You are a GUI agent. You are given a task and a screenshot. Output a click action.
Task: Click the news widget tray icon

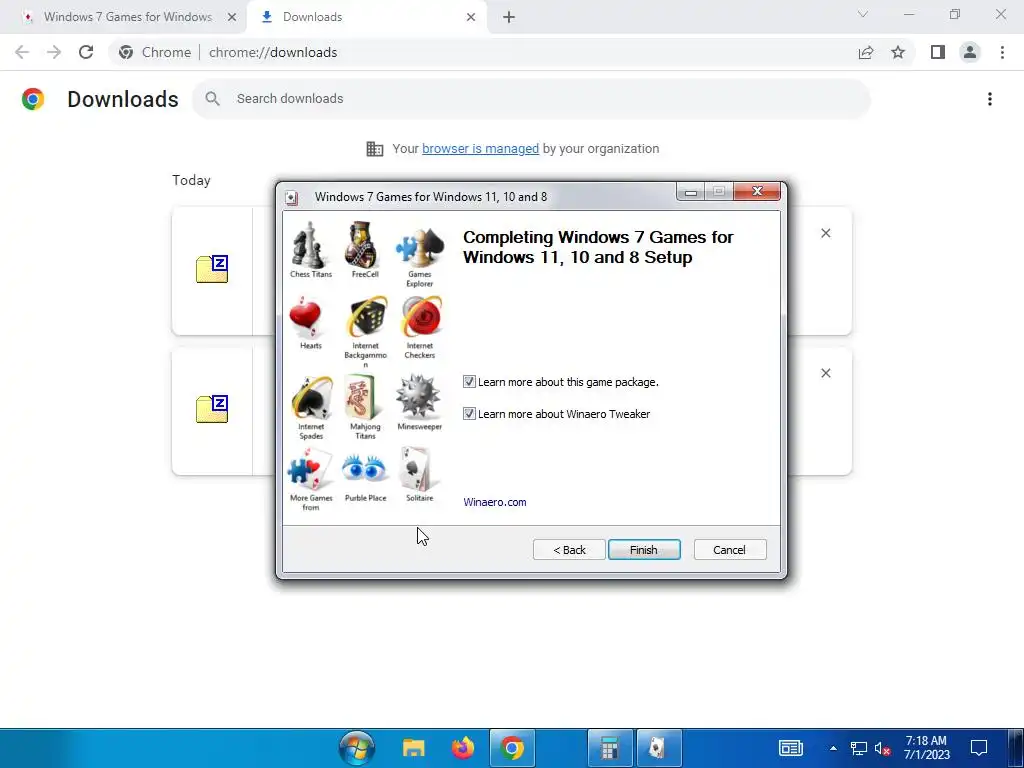click(790, 748)
